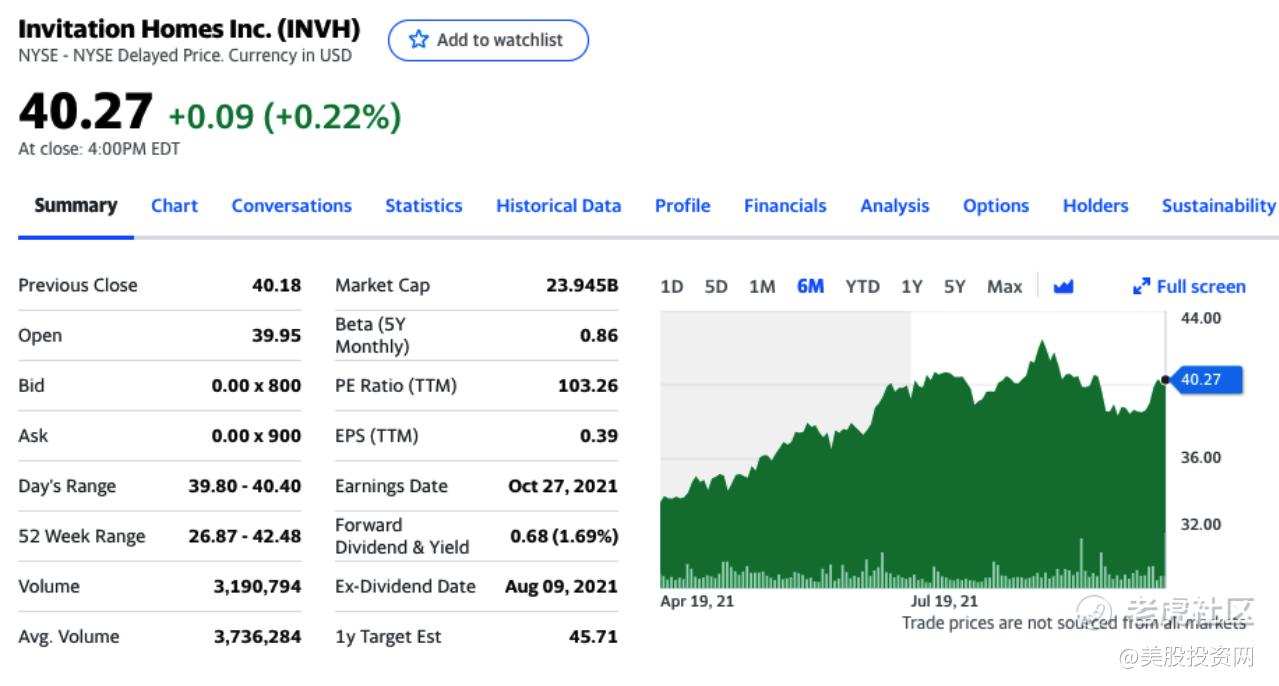
Task: Switch to the Analysis tab
Action: point(895,206)
